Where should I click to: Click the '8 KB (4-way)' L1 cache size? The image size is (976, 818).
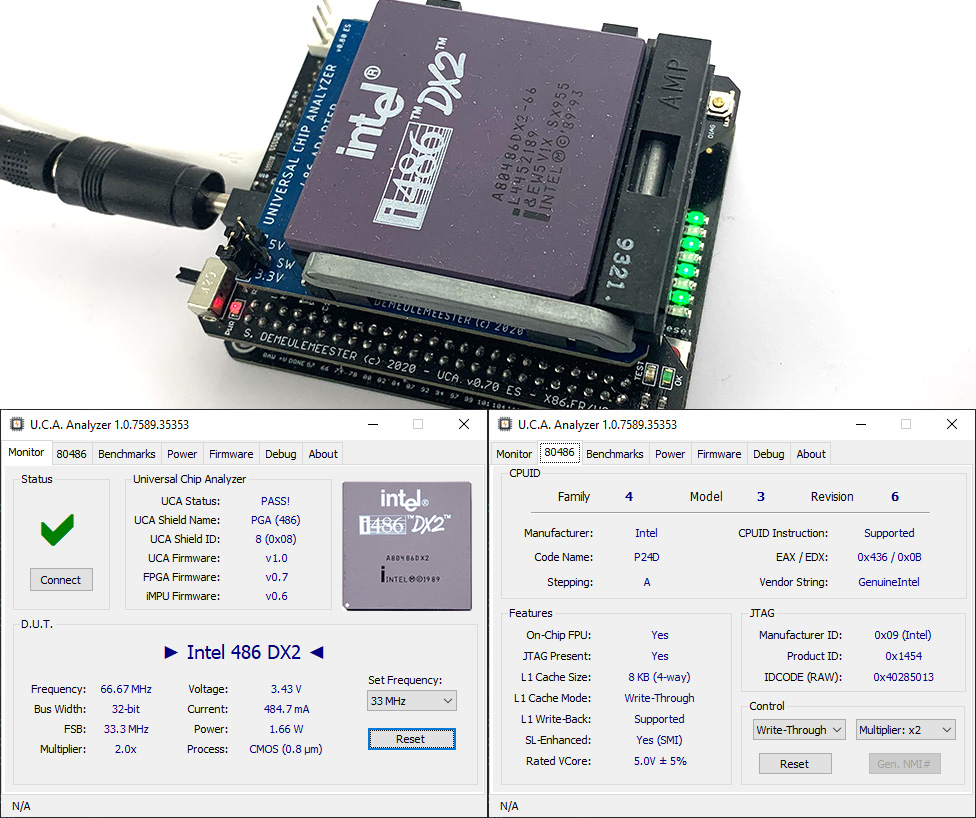(659, 677)
